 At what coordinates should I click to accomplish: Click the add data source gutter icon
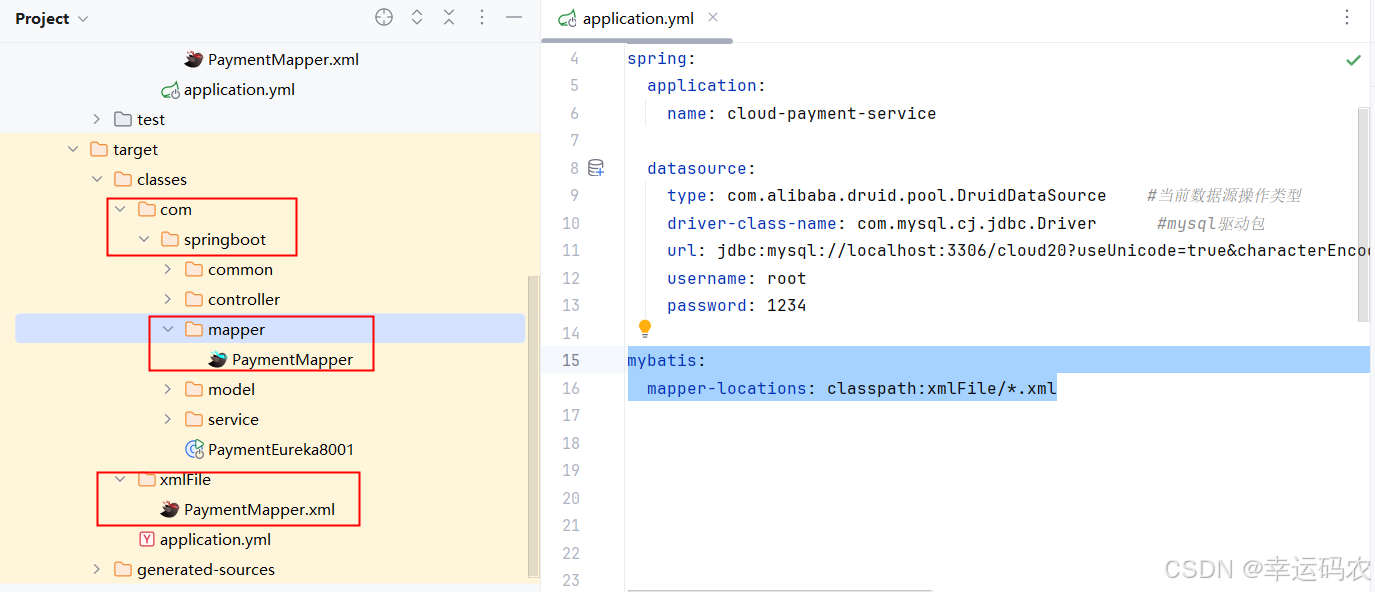(x=595, y=166)
